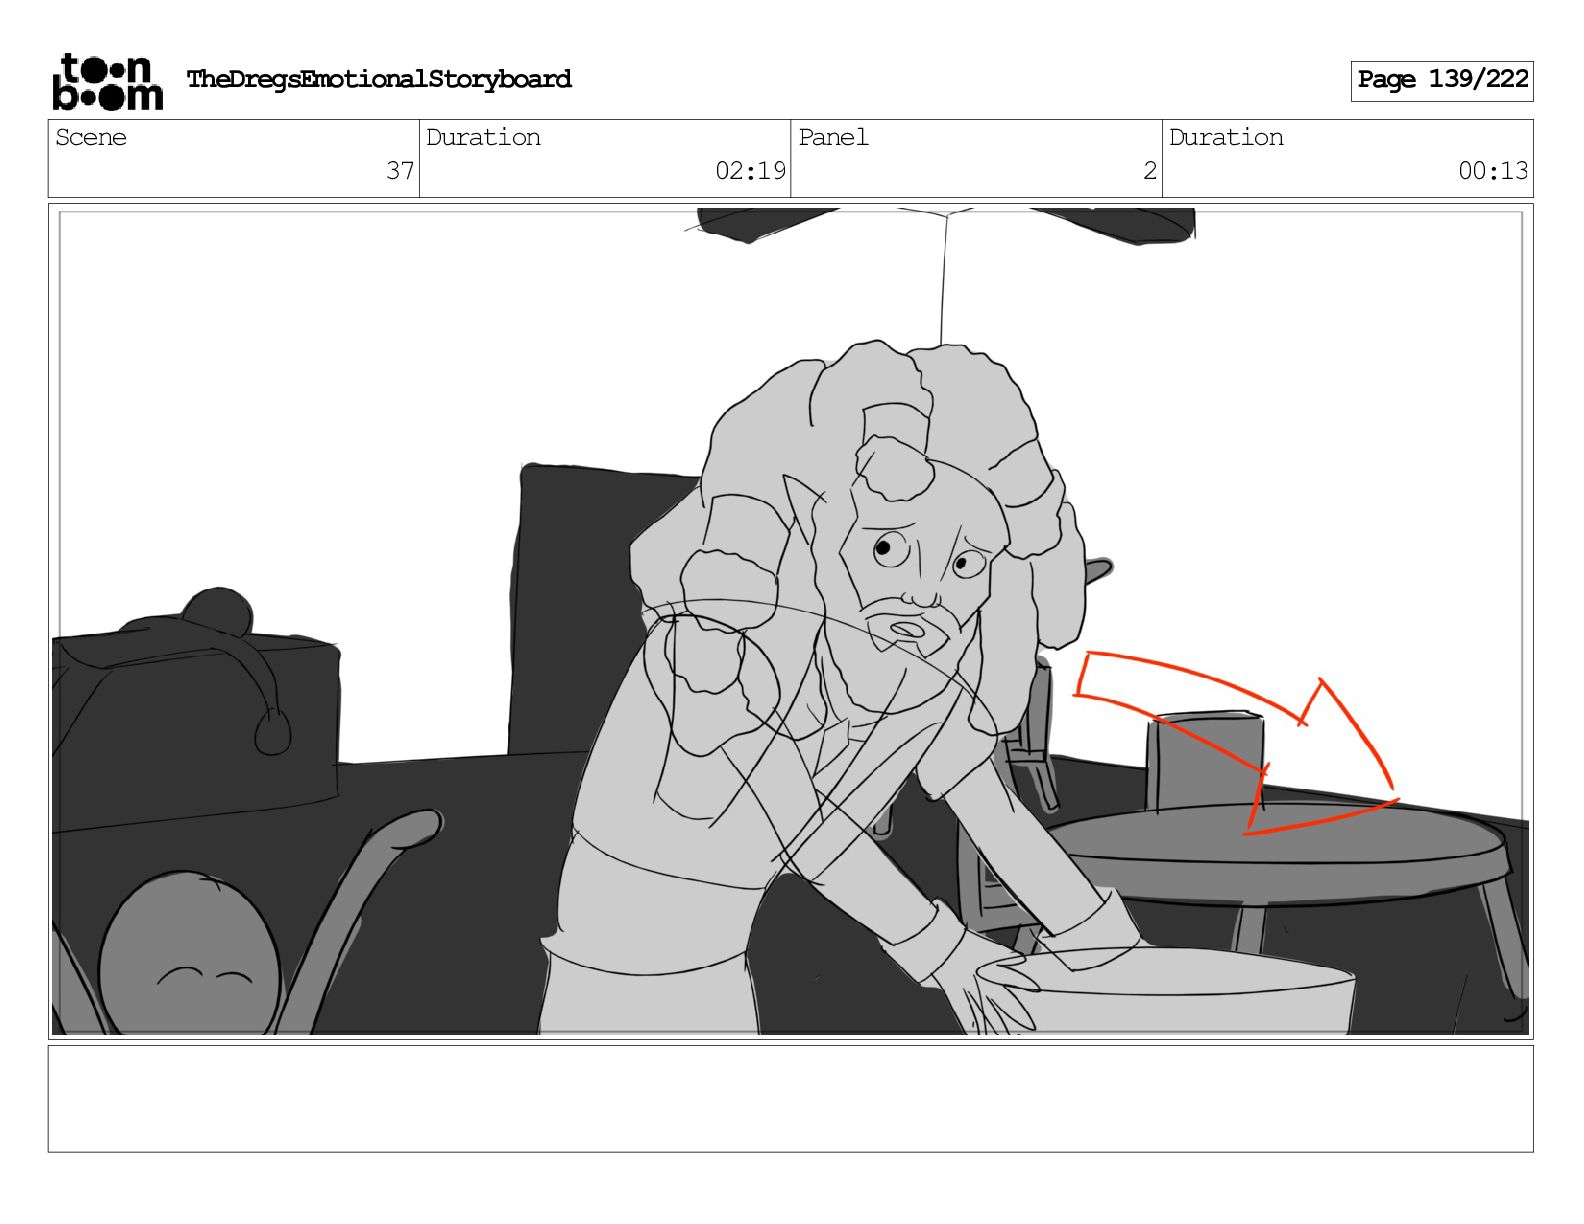The width and height of the screenshot is (1584, 1224).
Task: Click the empty notes box below the panel
Action: point(791,1099)
